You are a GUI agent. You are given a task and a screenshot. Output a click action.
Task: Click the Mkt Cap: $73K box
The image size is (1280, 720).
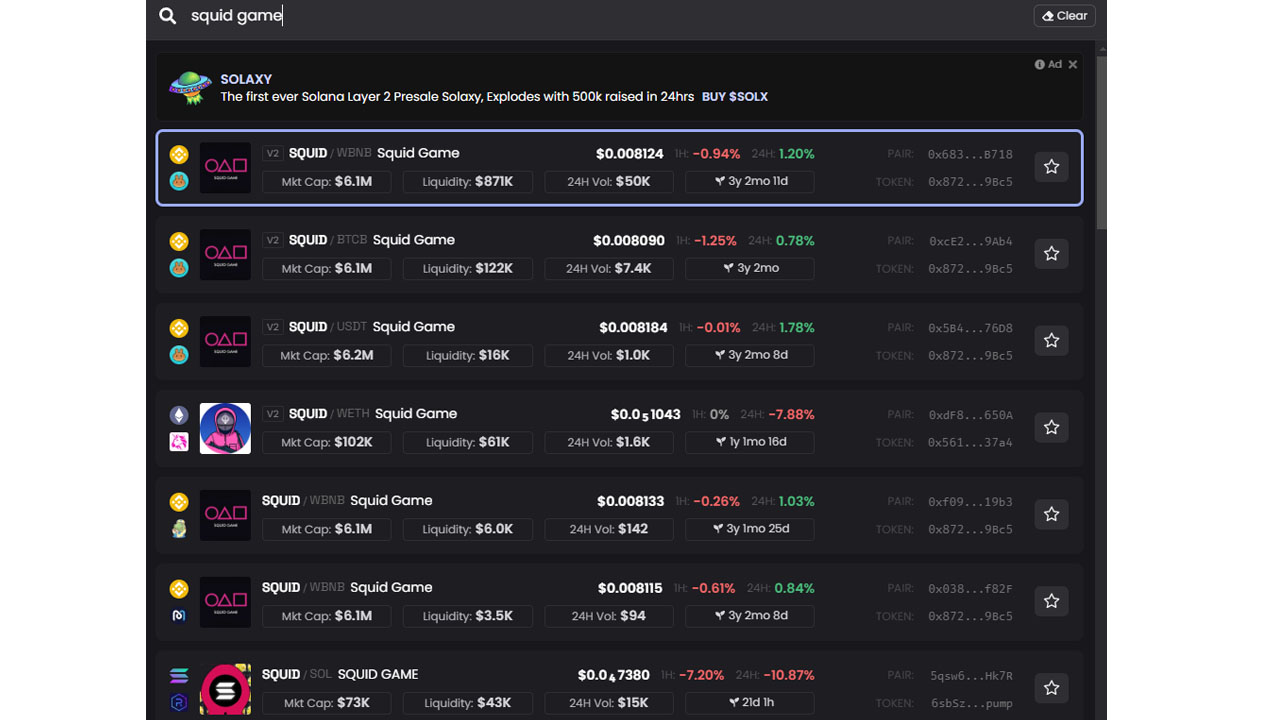pyautogui.click(x=327, y=703)
